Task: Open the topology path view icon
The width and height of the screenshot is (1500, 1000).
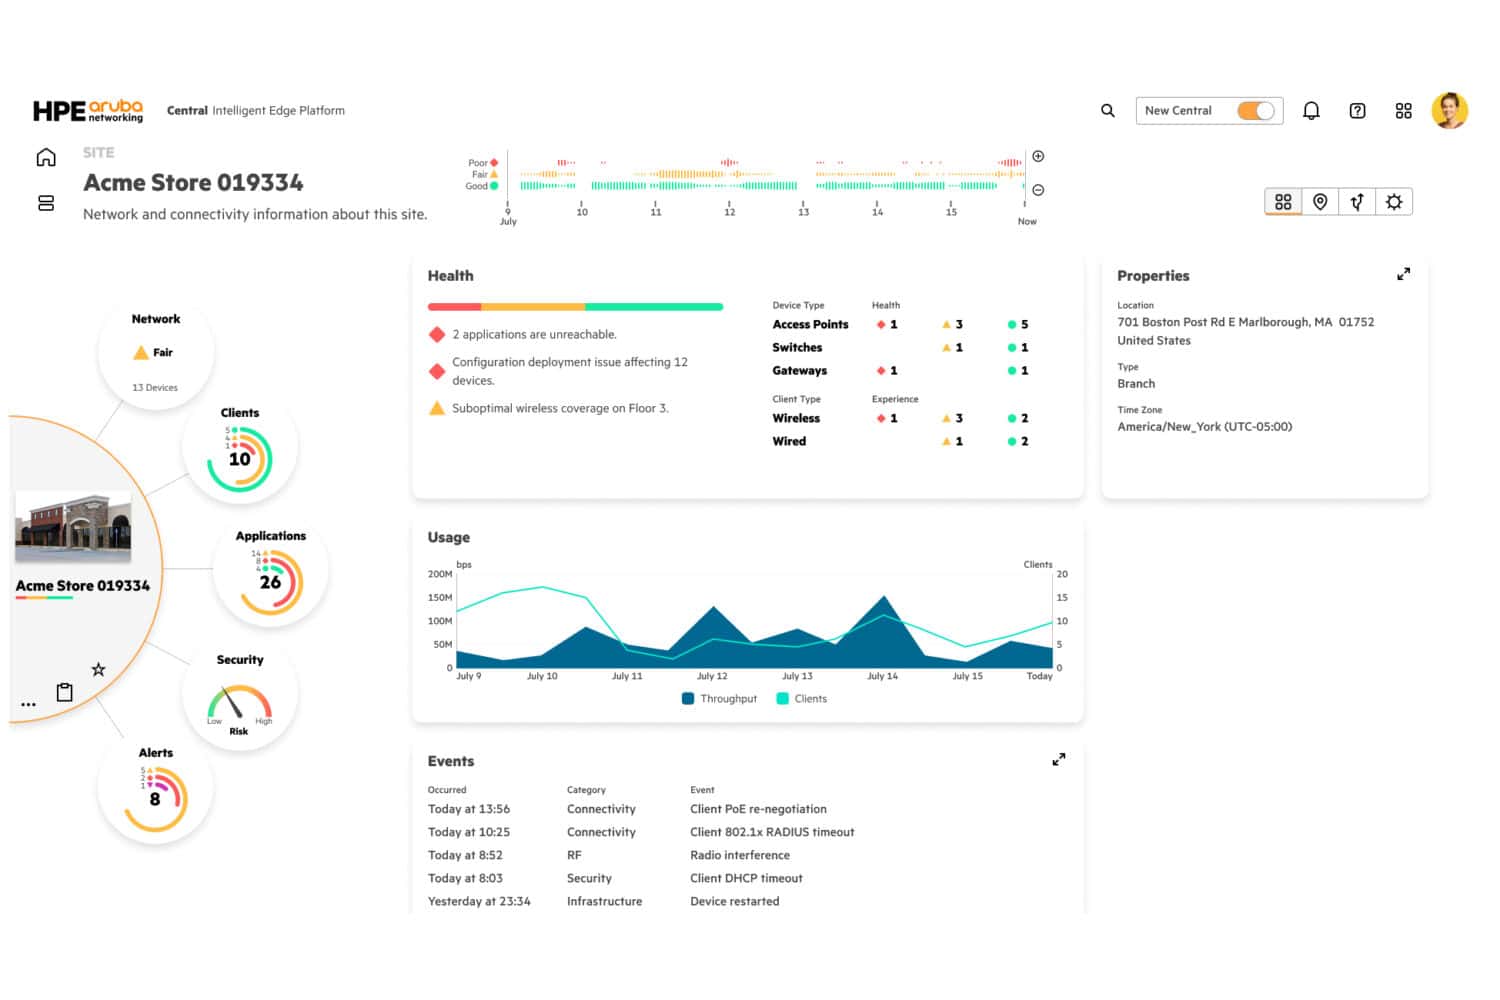Action: (x=1357, y=201)
